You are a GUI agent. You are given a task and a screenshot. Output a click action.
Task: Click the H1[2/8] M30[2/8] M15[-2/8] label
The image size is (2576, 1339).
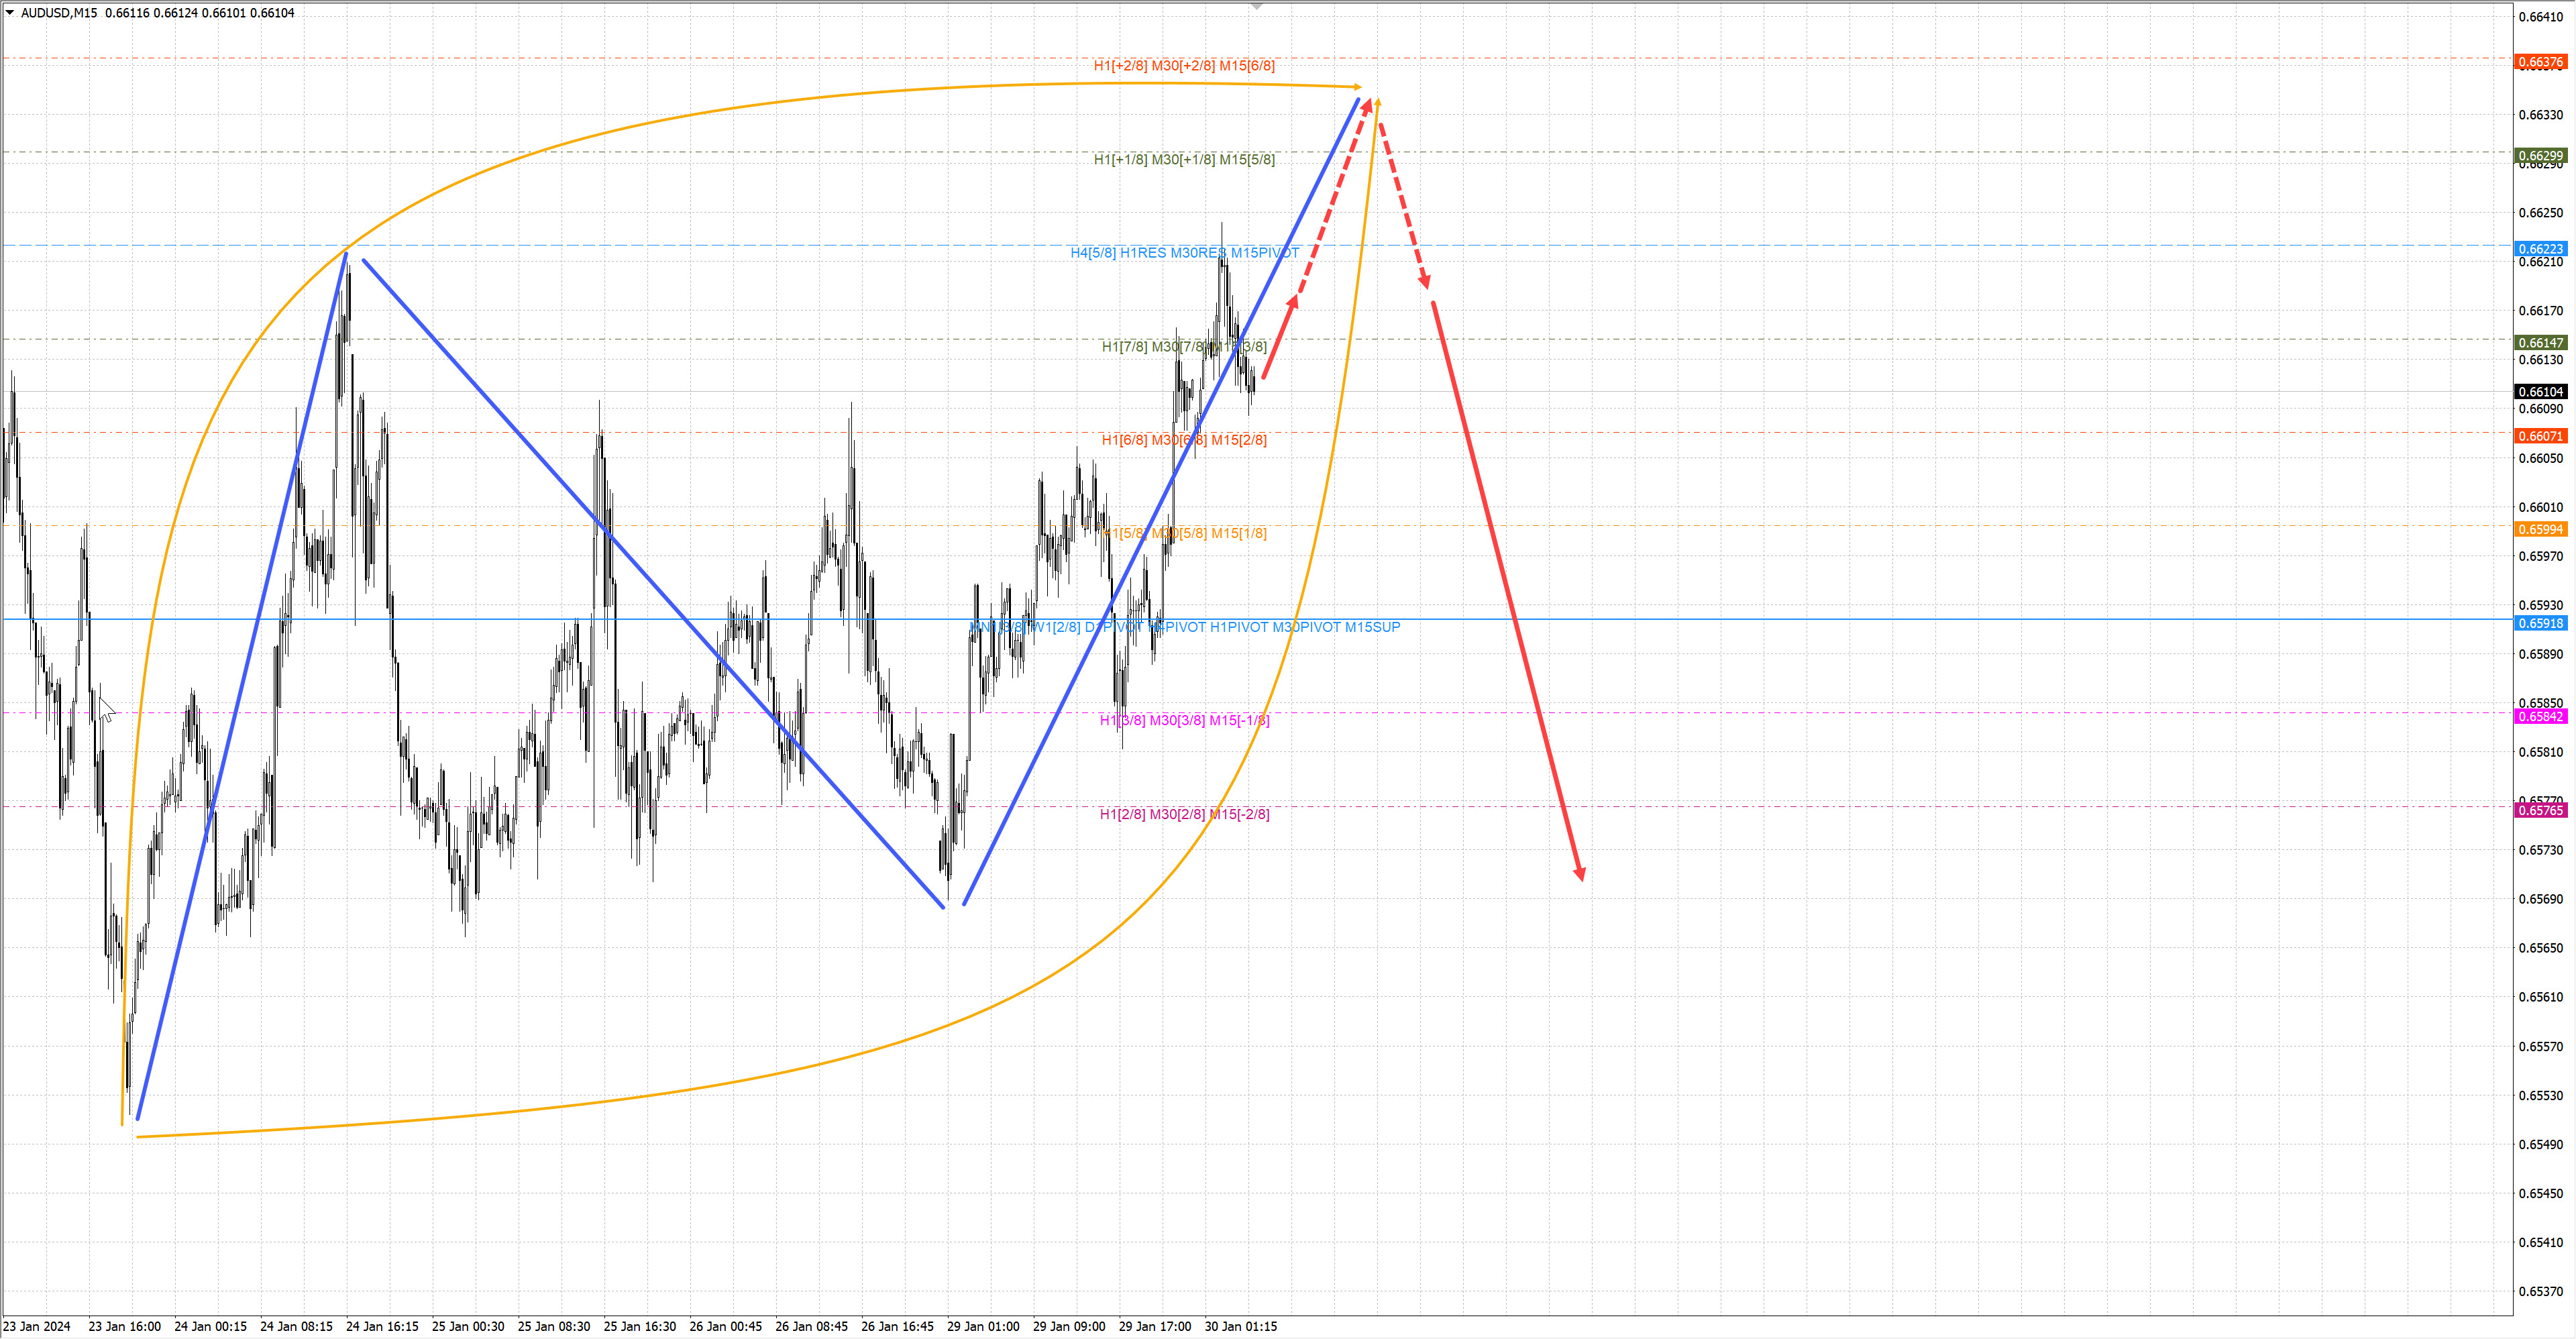click(x=1184, y=814)
